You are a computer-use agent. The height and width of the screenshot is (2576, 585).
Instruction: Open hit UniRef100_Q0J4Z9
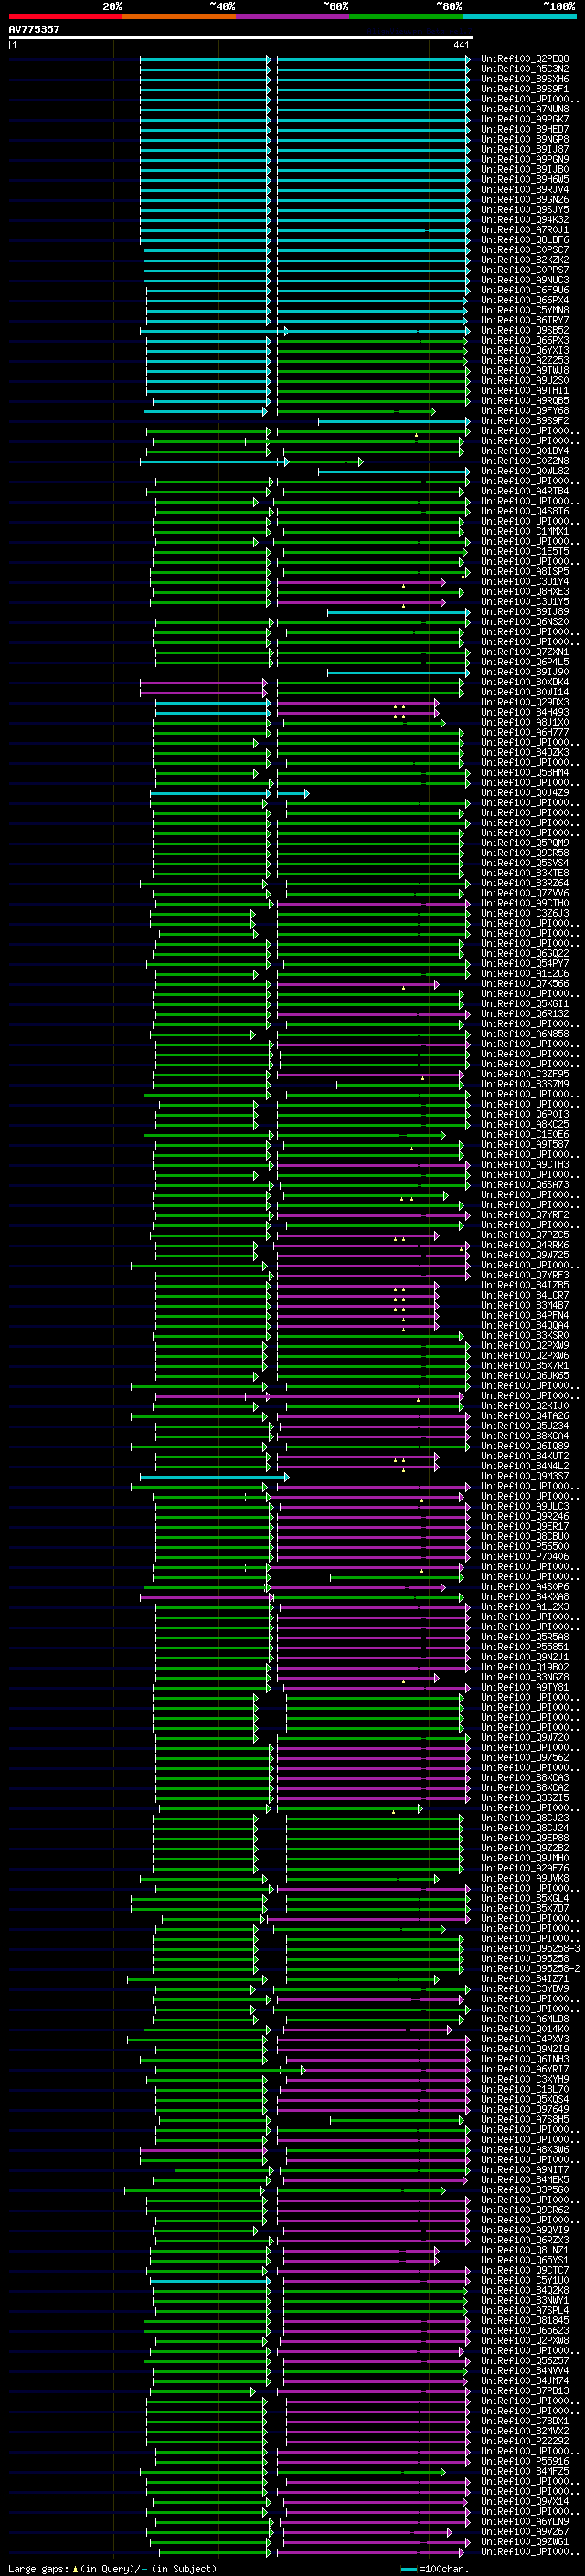click(524, 793)
